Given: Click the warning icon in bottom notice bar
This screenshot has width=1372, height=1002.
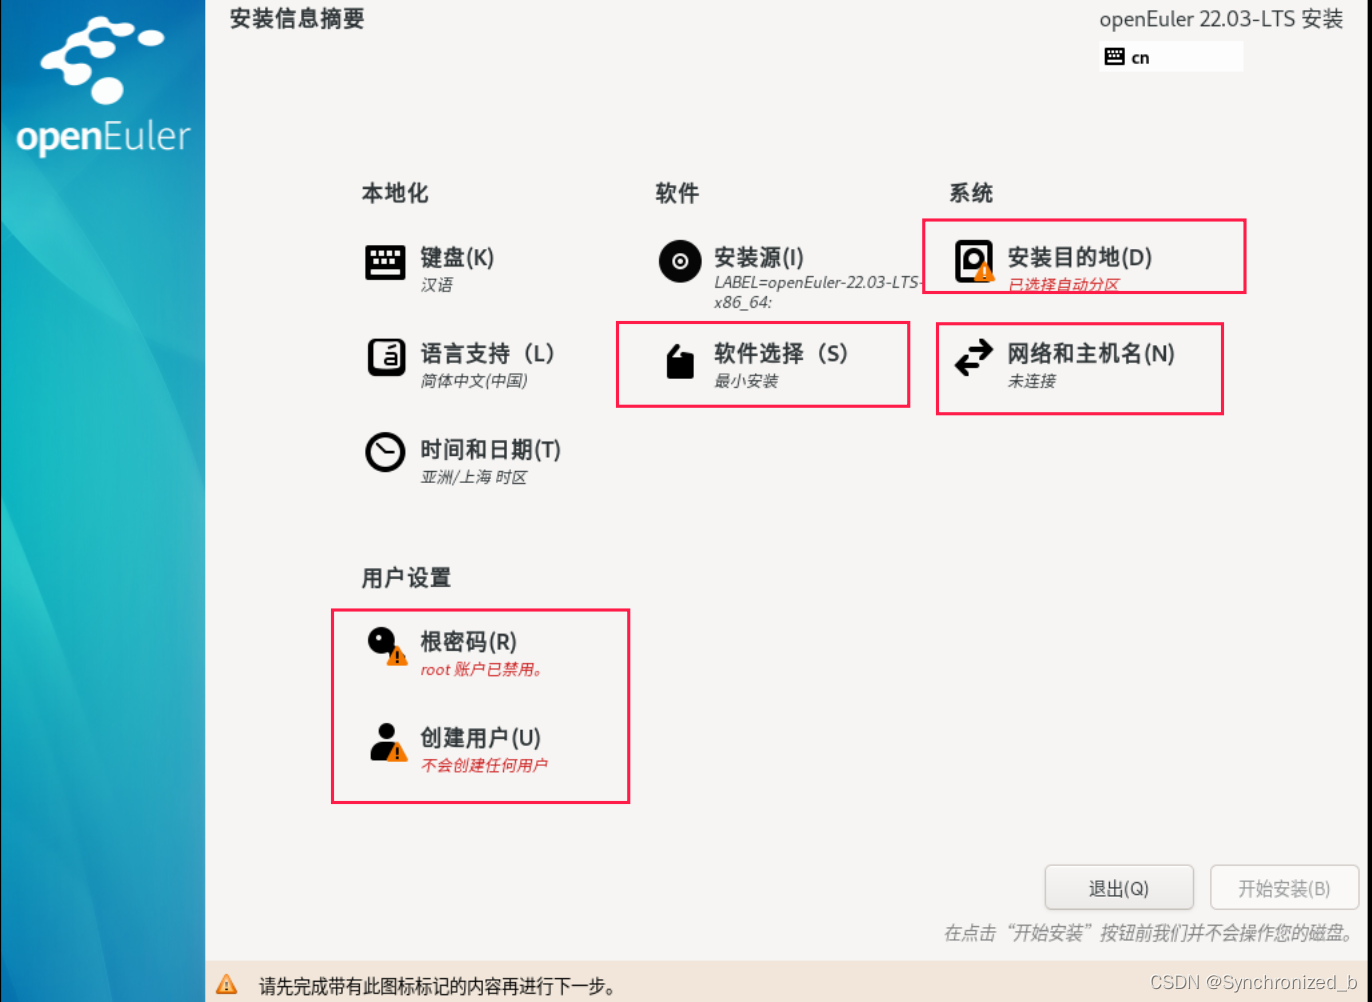Looking at the screenshot, I should point(227,984).
